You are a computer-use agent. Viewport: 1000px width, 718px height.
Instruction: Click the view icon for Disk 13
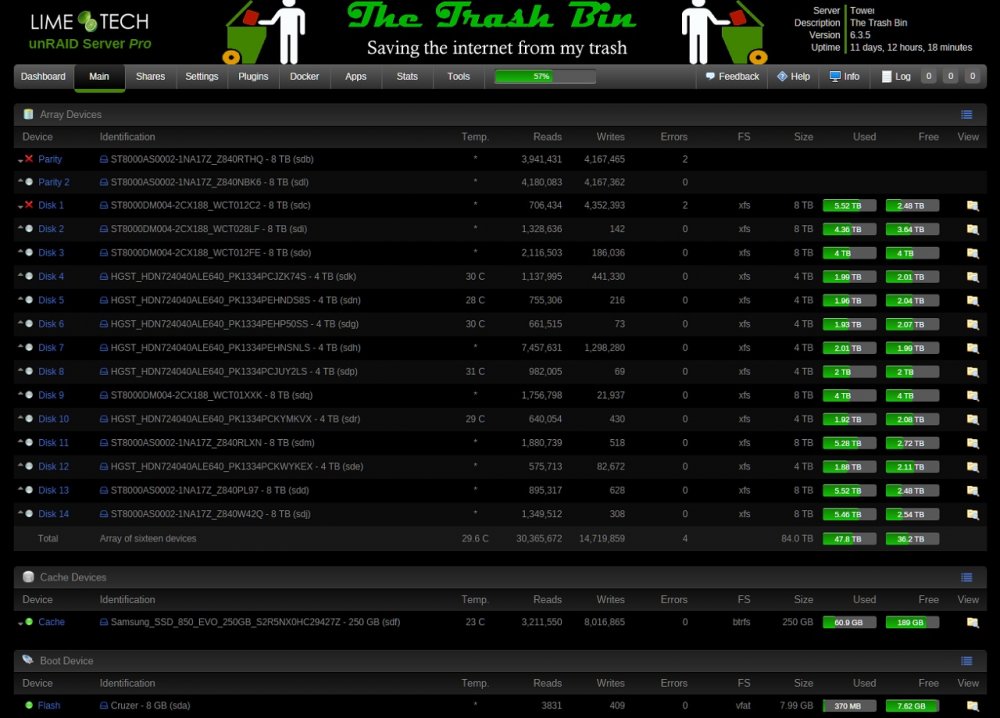(972, 490)
